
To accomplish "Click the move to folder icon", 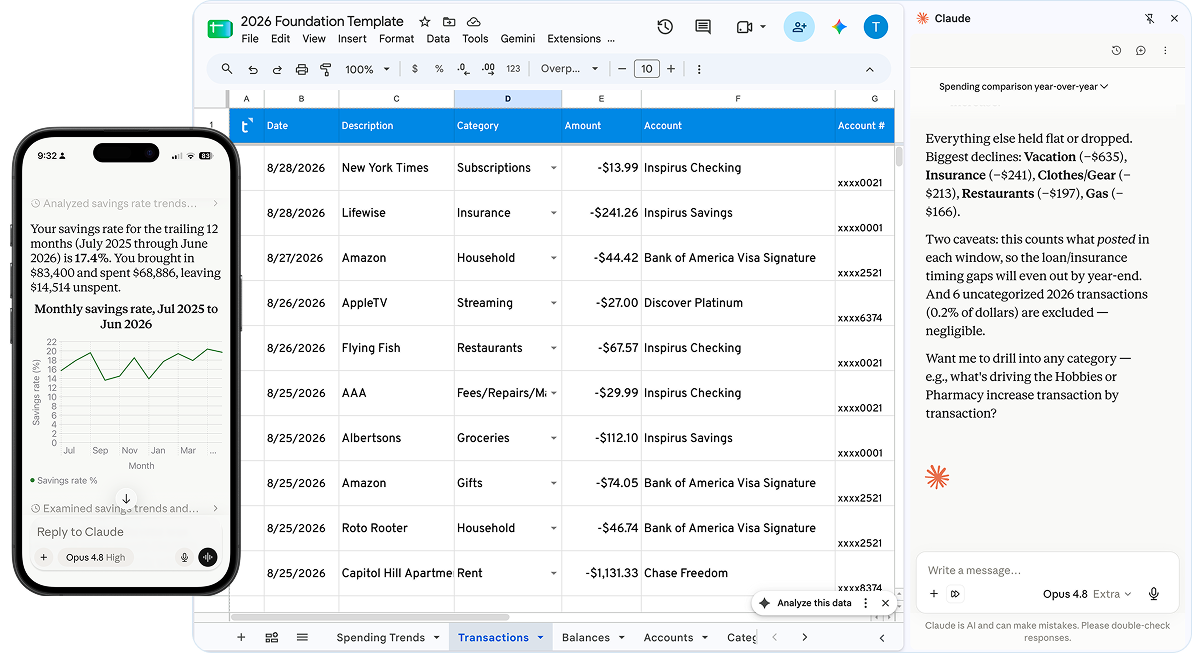I will pos(449,21).
